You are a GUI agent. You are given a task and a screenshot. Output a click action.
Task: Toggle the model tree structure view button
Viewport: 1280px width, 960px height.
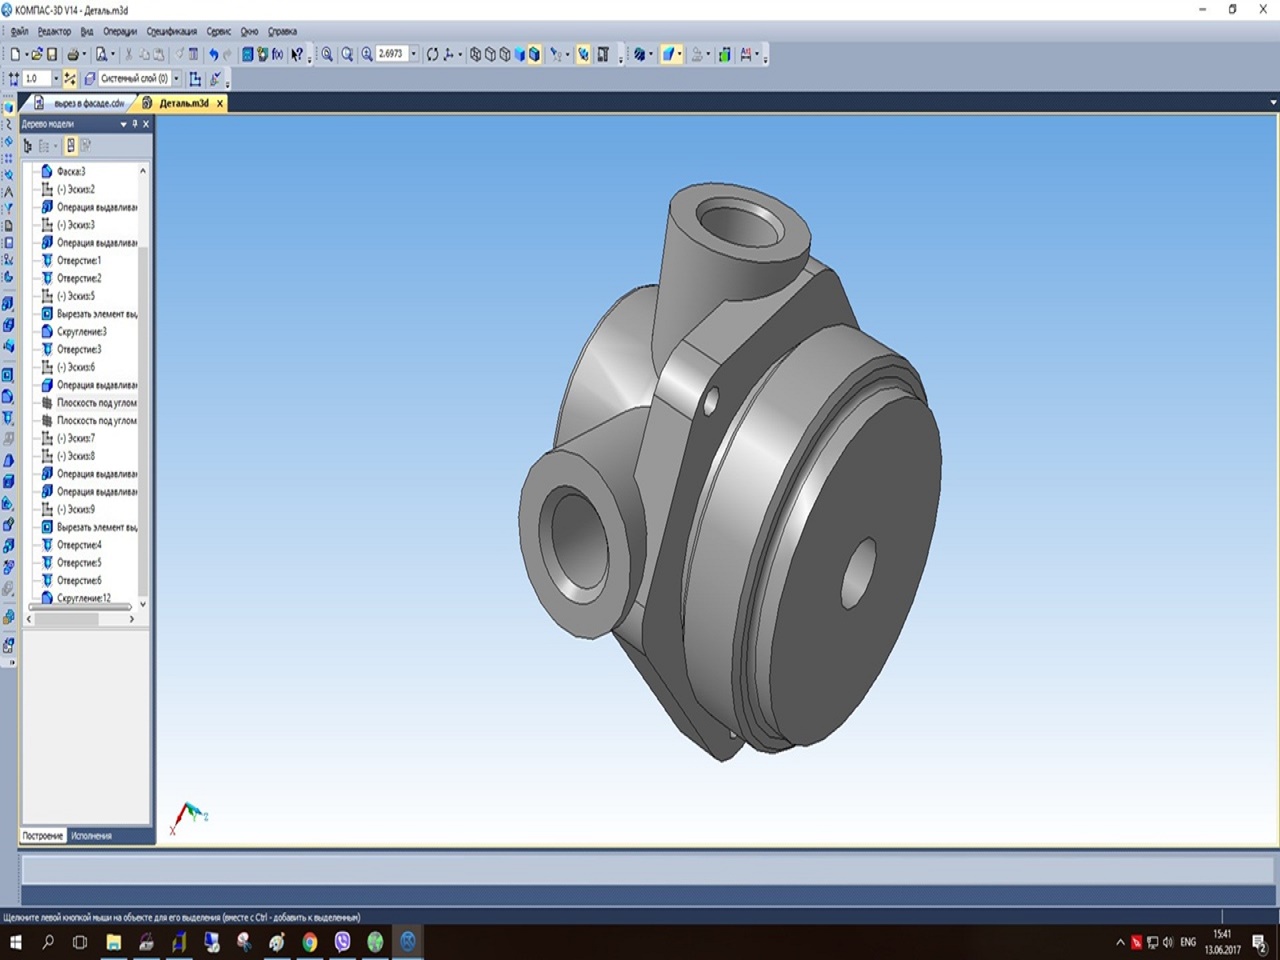pos(28,146)
